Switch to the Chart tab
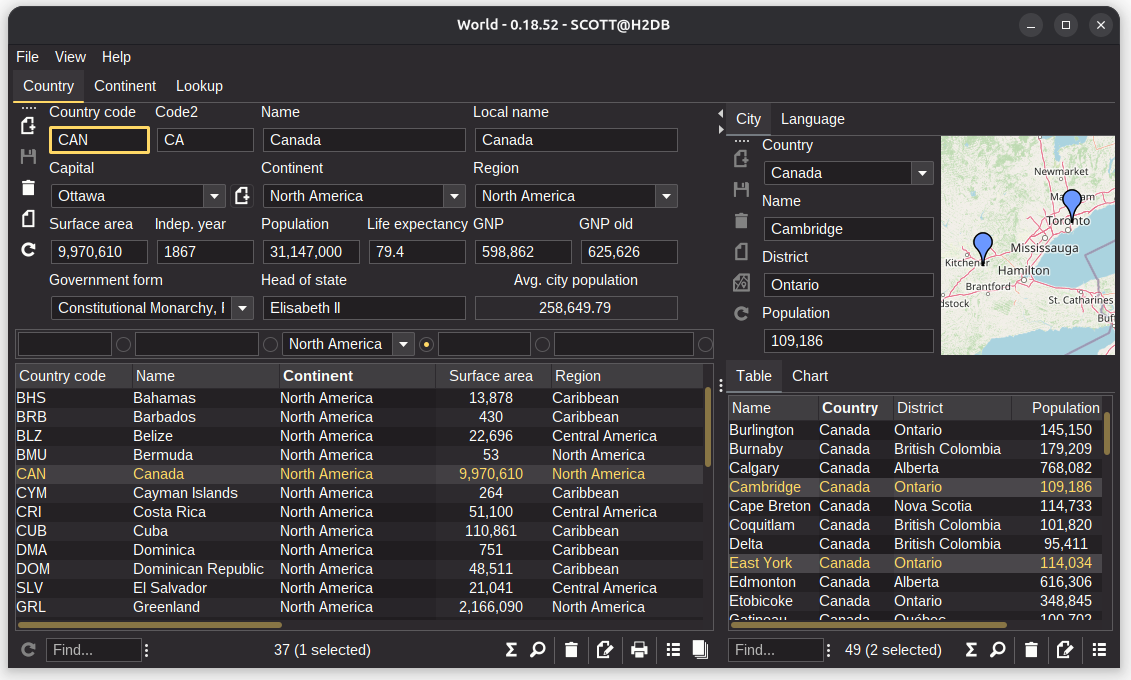 tap(809, 376)
